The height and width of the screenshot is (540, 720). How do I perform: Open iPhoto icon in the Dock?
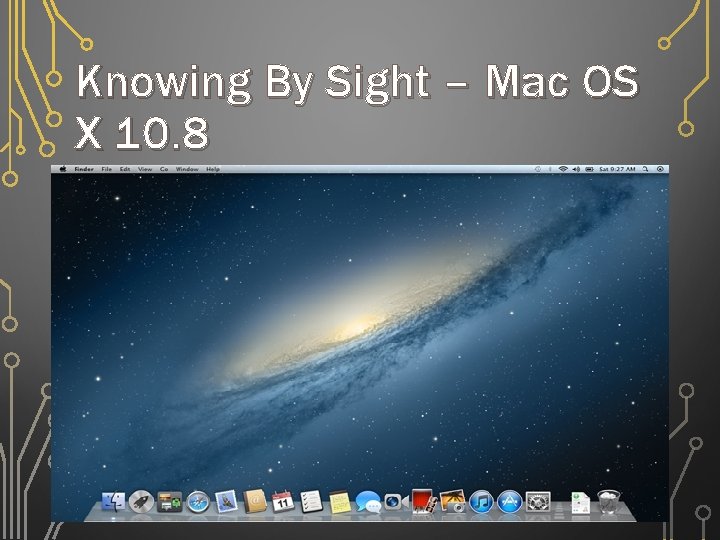[453, 501]
